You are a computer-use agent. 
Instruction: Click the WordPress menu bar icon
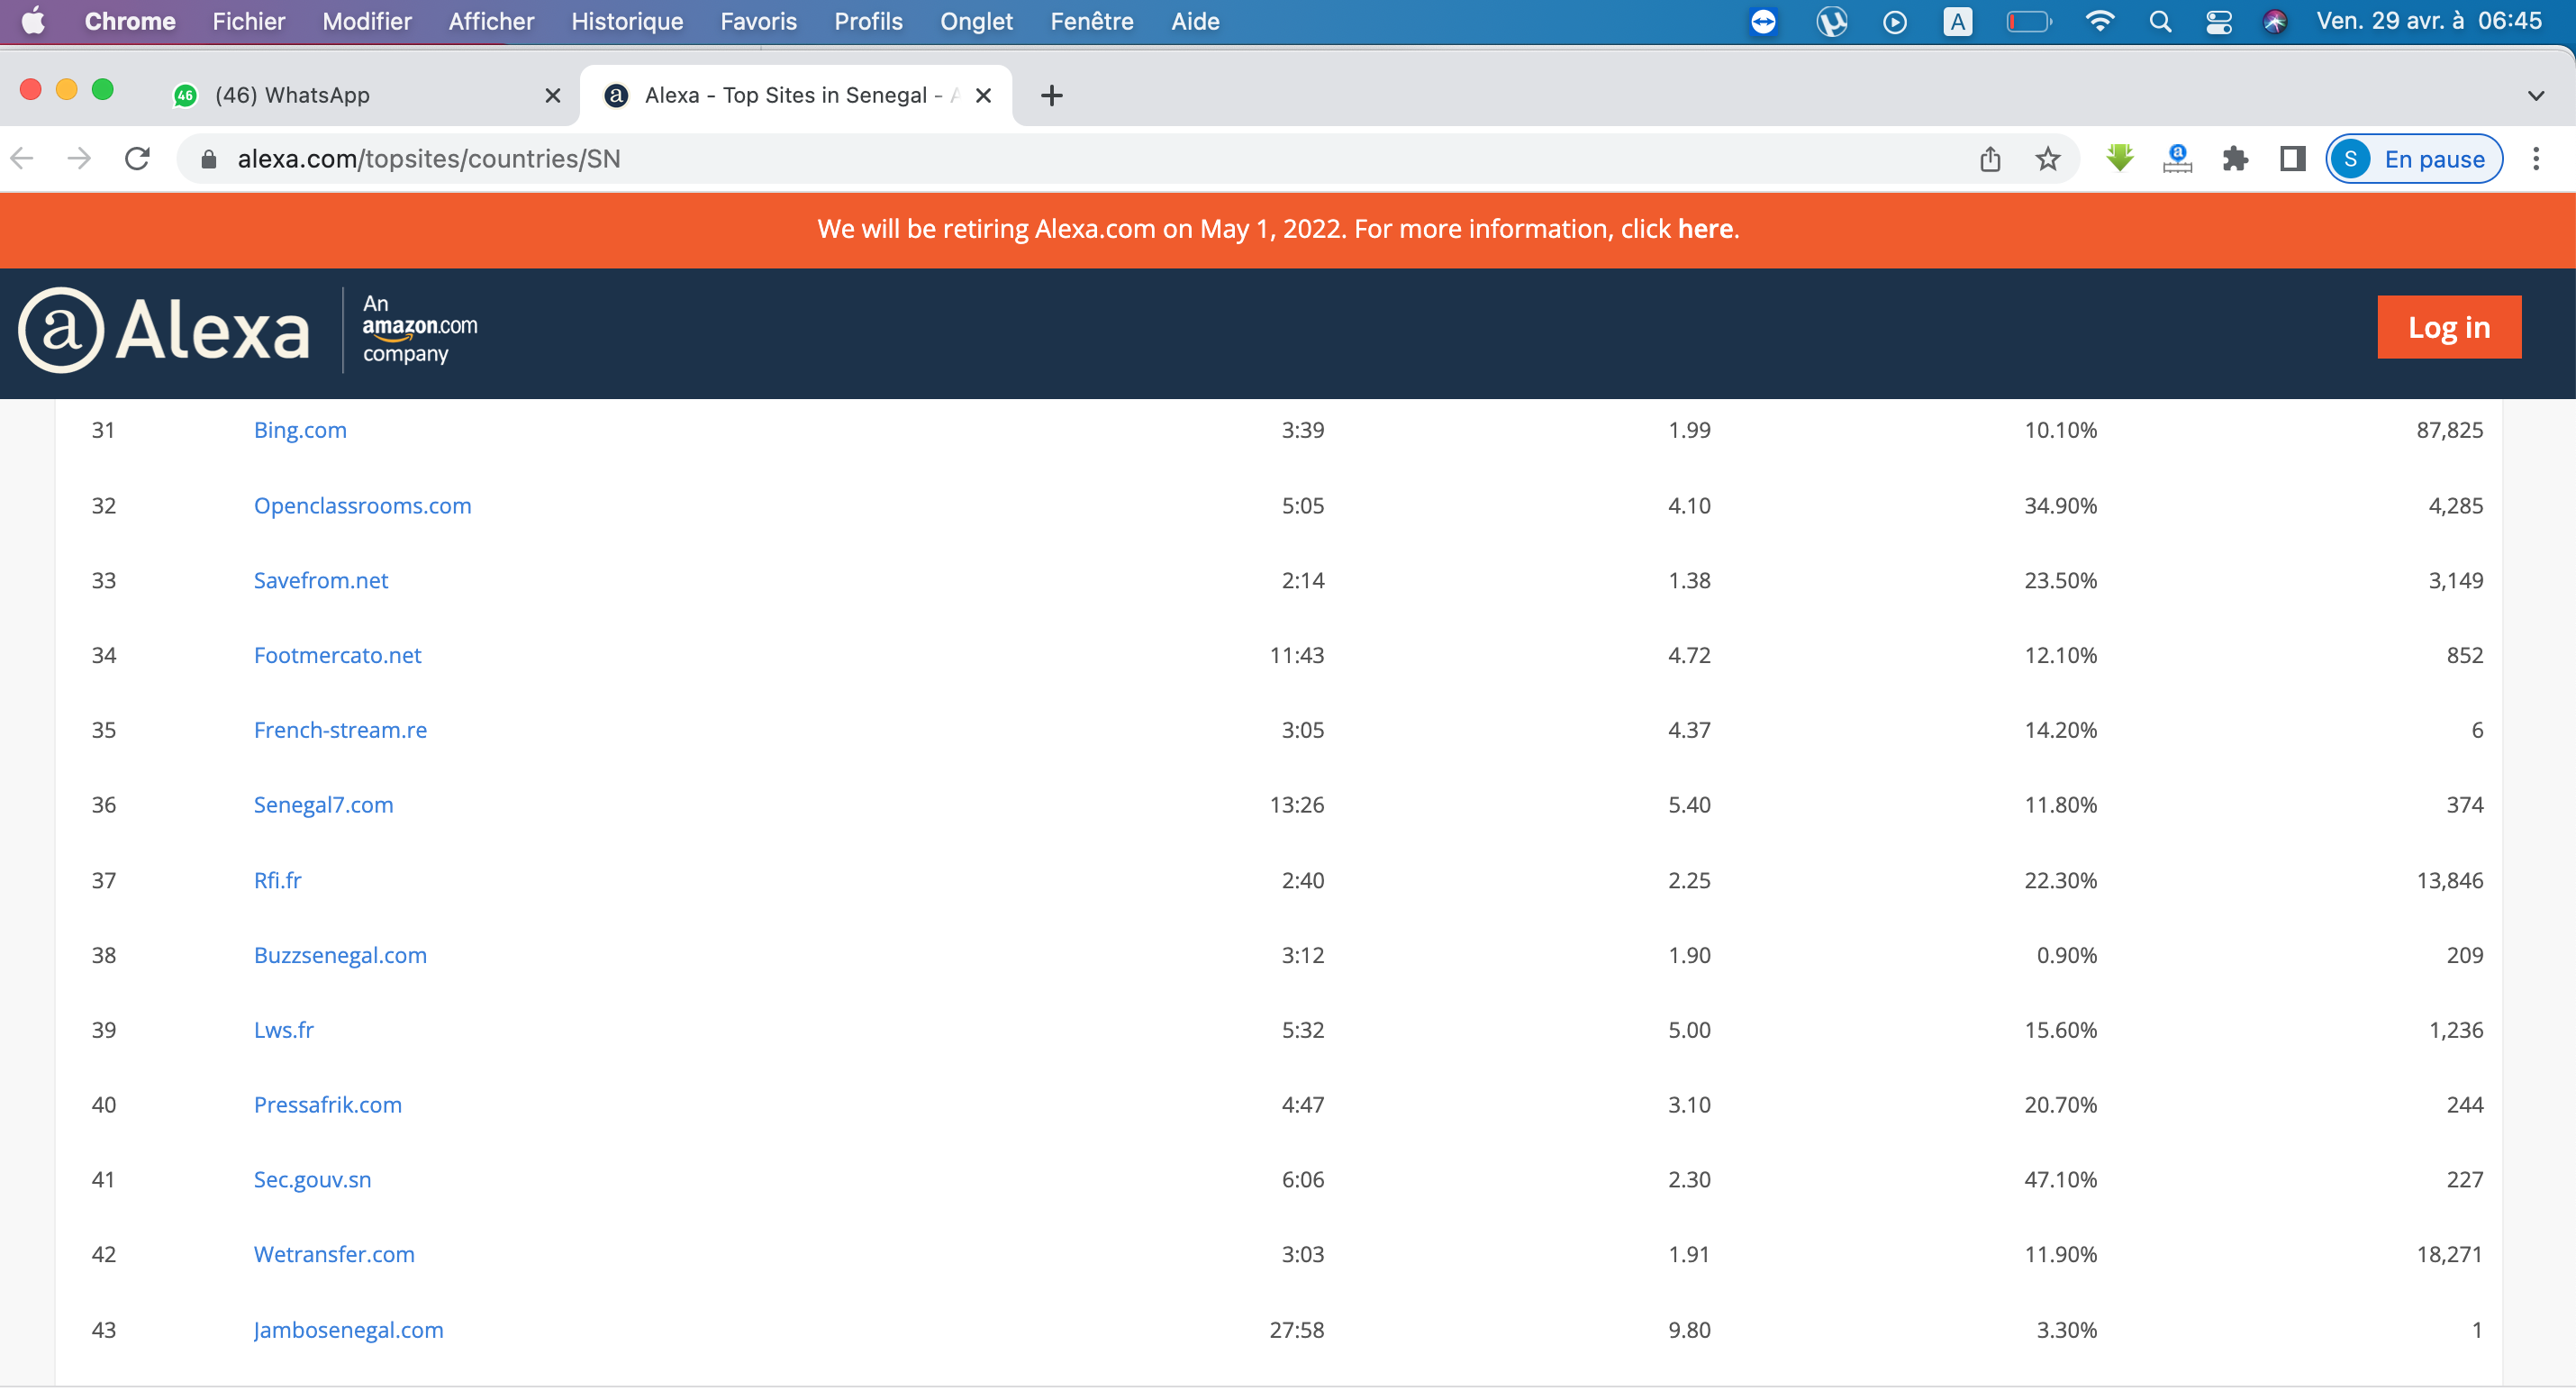[x=1831, y=21]
